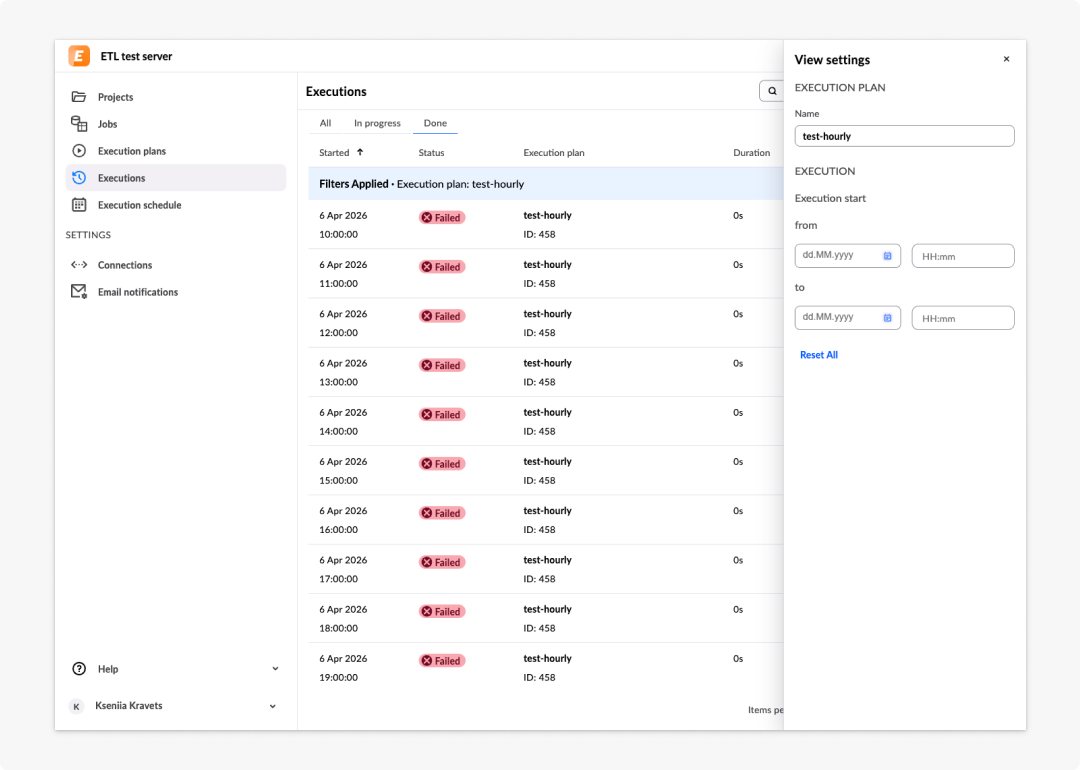Sort by the Started column header

[334, 152]
